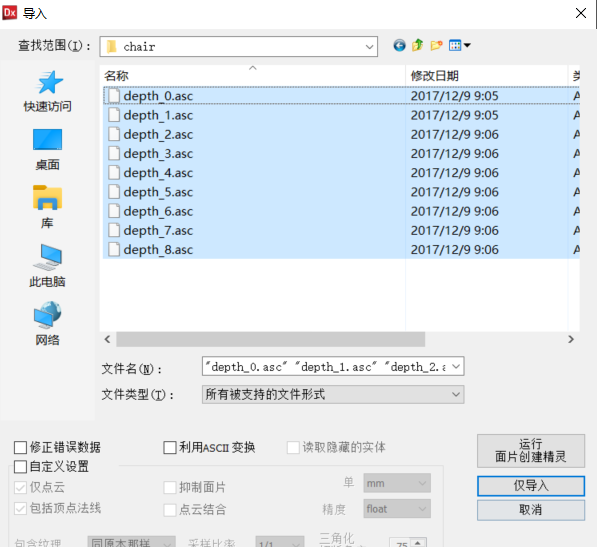Open Quick Access (快速访问) location
The image size is (597, 547).
coord(48,91)
